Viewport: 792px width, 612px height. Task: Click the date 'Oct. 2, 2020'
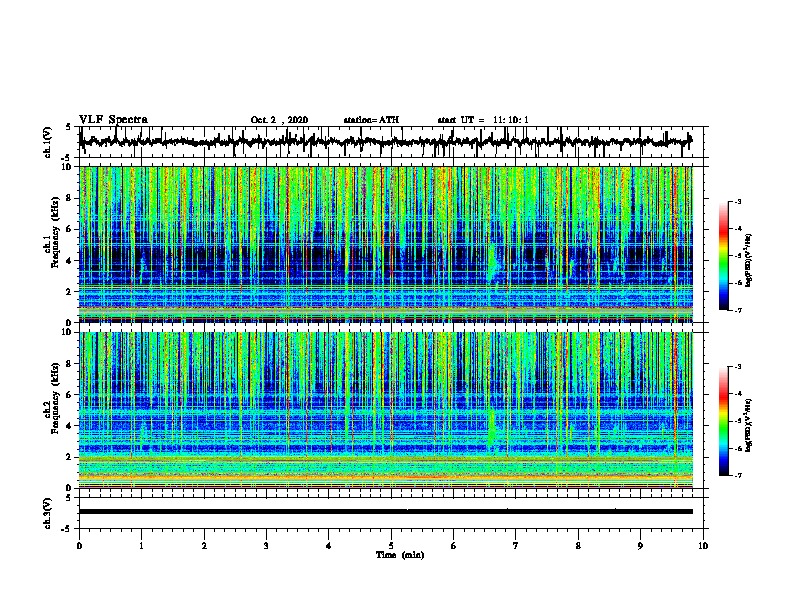[x=279, y=120]
